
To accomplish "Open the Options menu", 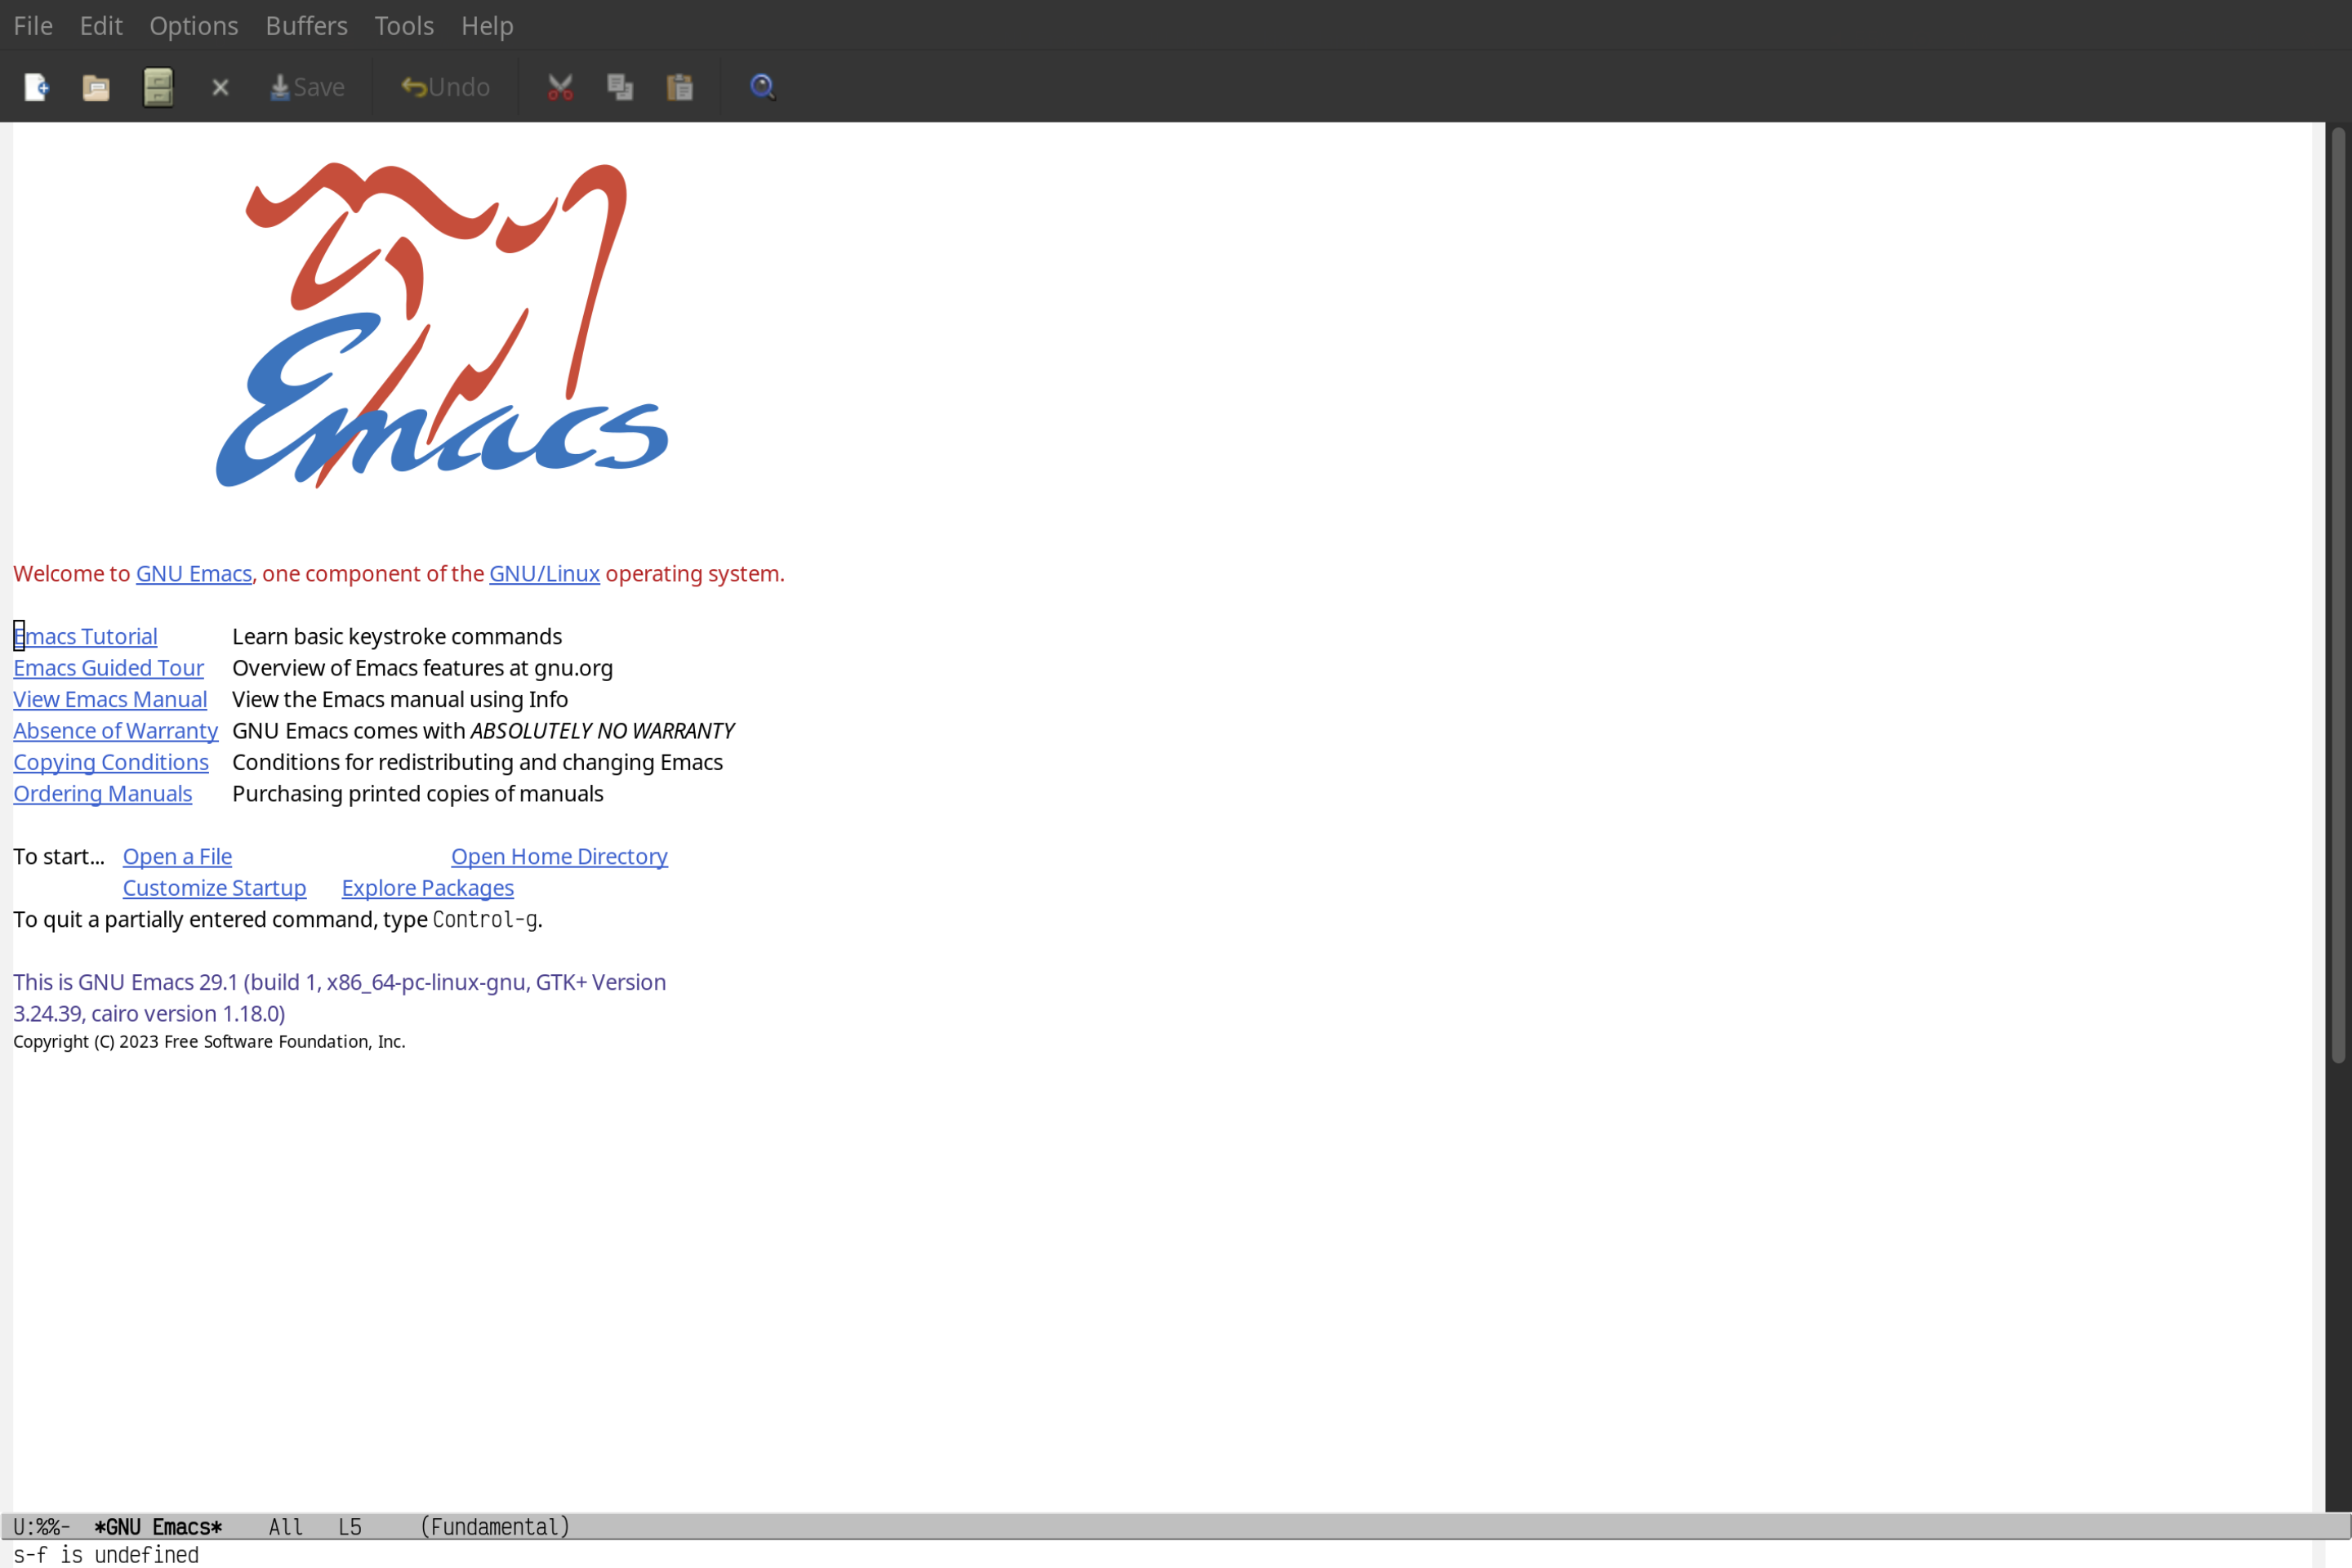I will pos(193,24).
